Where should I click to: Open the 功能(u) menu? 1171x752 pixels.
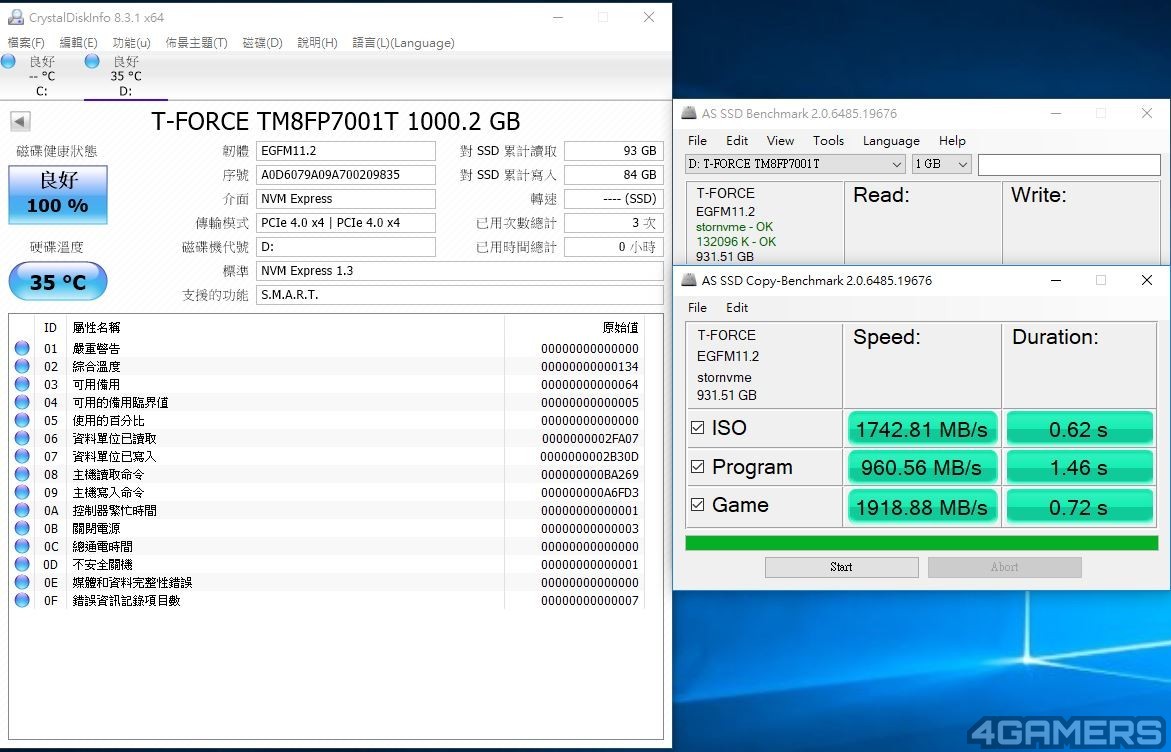pos(131,43)
